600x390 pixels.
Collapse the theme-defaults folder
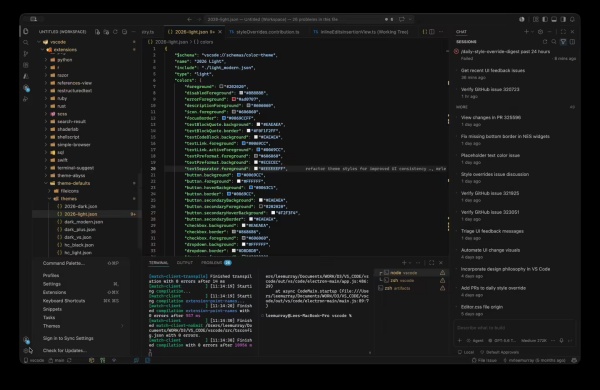(46, 183)
